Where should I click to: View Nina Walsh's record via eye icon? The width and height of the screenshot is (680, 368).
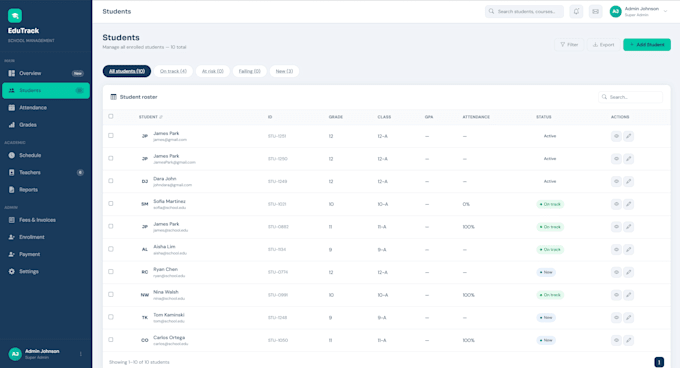coord(616,295)
